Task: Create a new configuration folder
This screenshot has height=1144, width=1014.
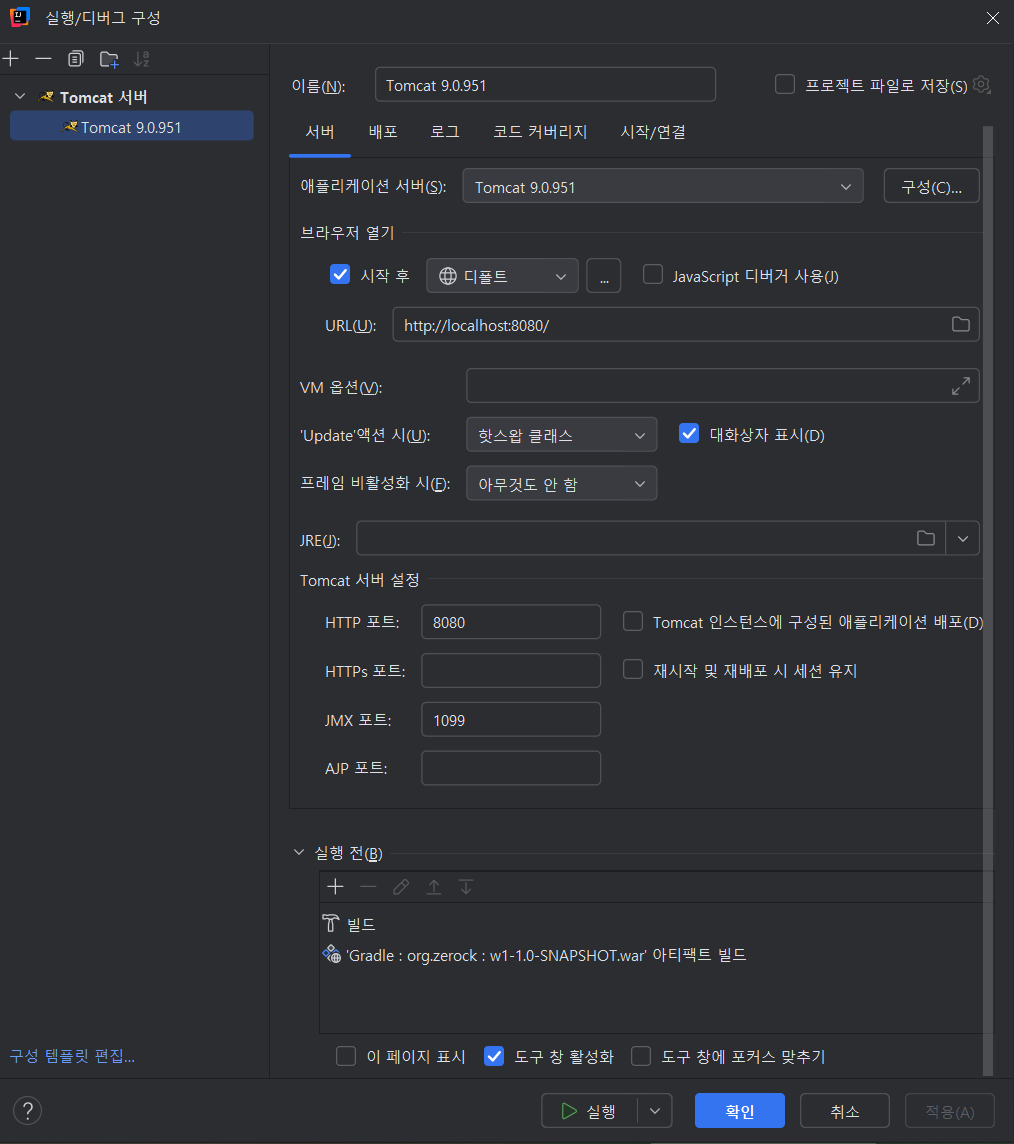Action: tap(109, 59)
